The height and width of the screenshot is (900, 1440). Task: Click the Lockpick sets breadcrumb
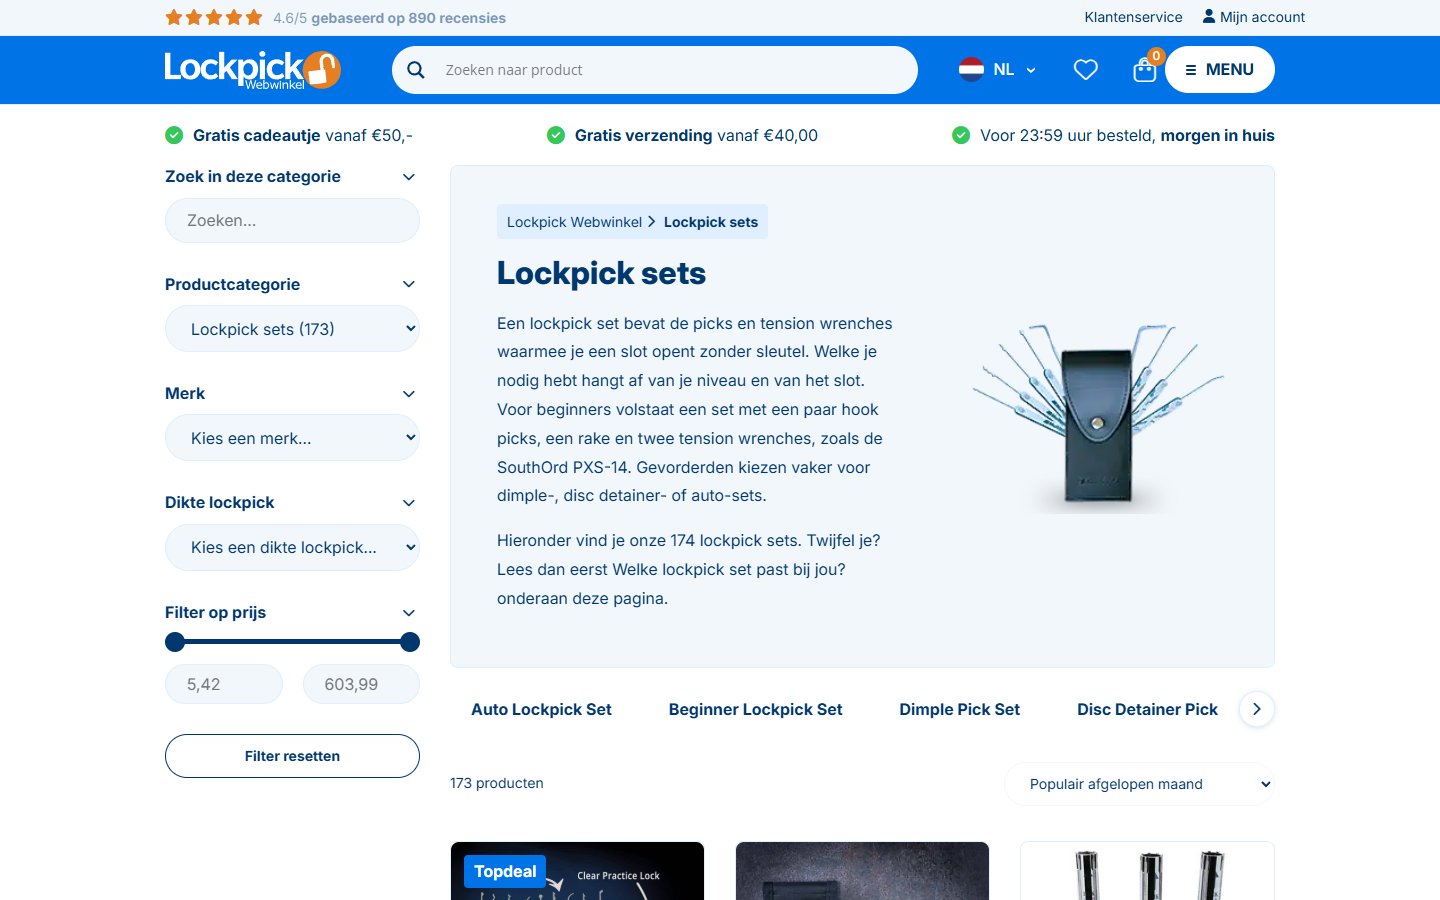pos(711,222)
